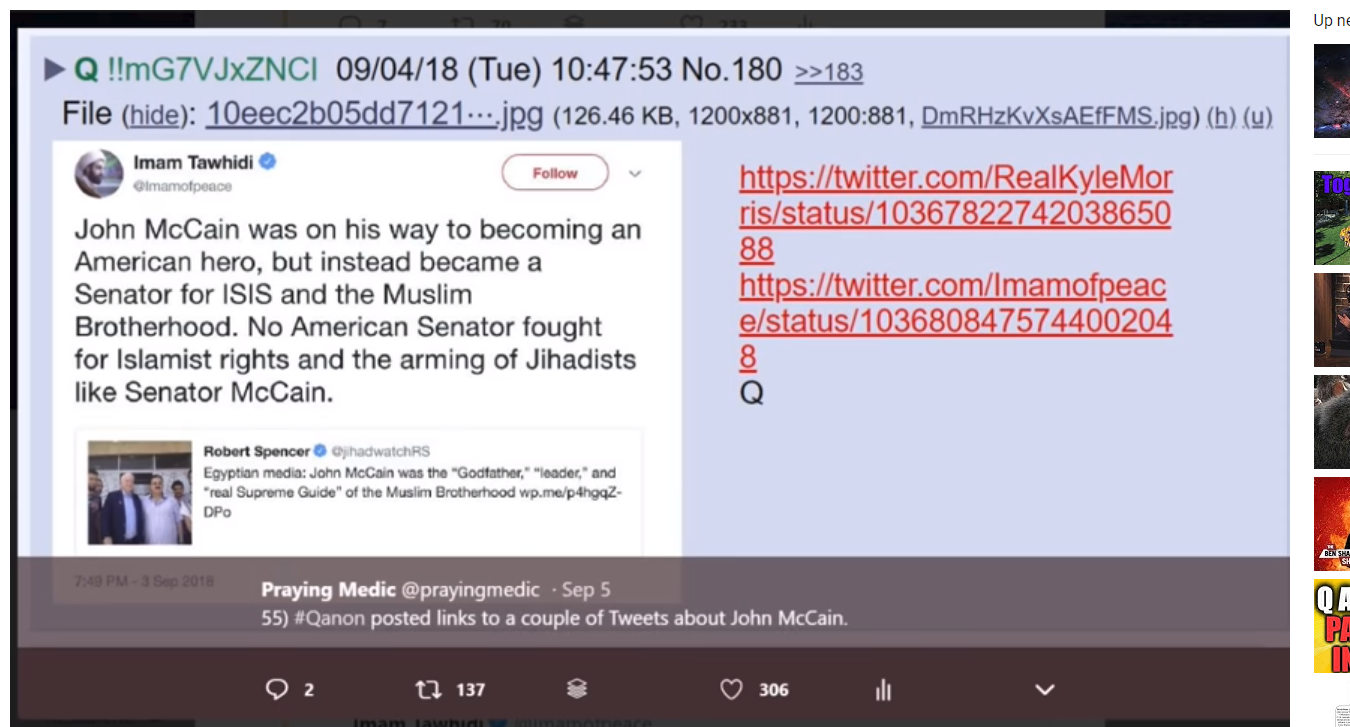Click the blue verified badge beside Imam Tawhidi

[x=268, y=162]
